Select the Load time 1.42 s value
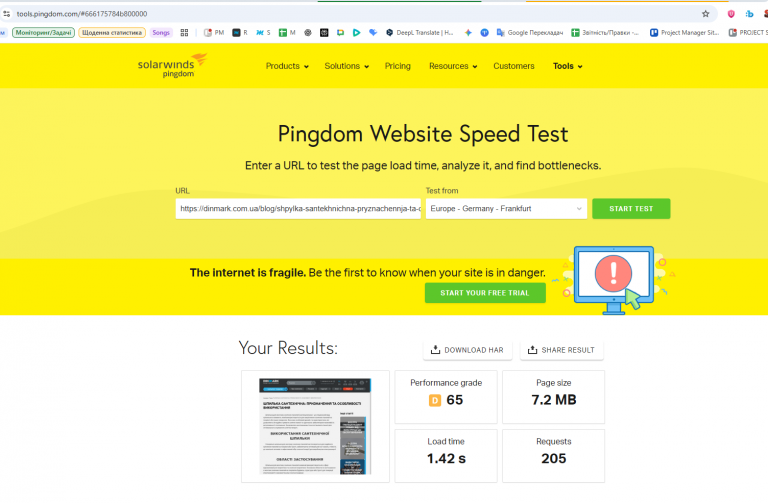The width and height of the screenshot is (768, 503). [x=446, y=458]
